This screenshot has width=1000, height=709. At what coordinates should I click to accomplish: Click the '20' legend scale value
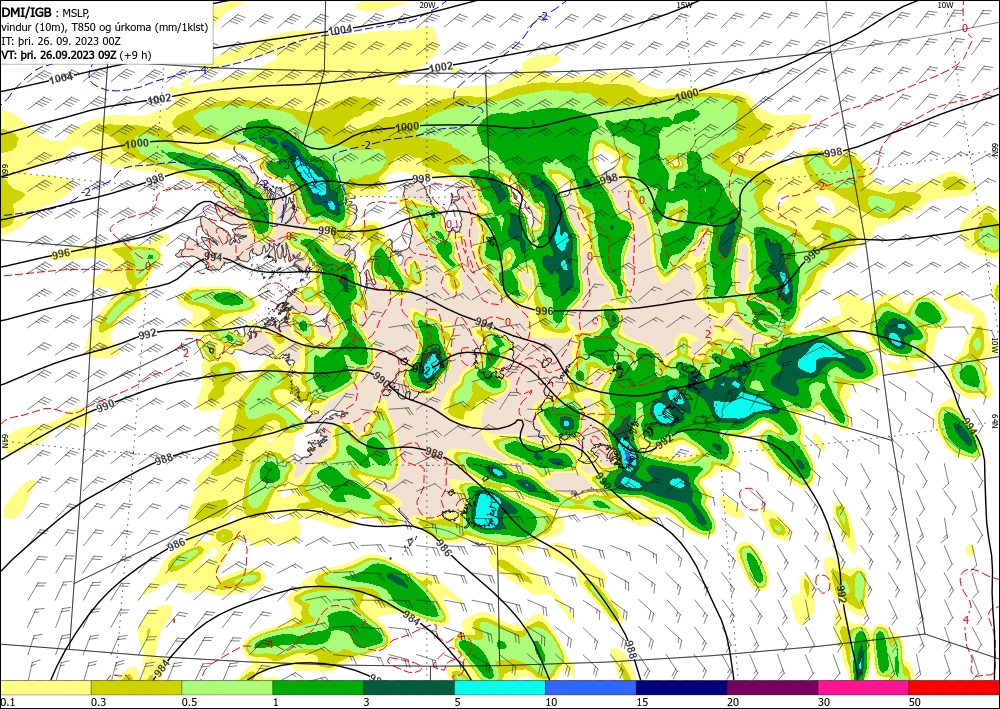click(x=733, y=702)
